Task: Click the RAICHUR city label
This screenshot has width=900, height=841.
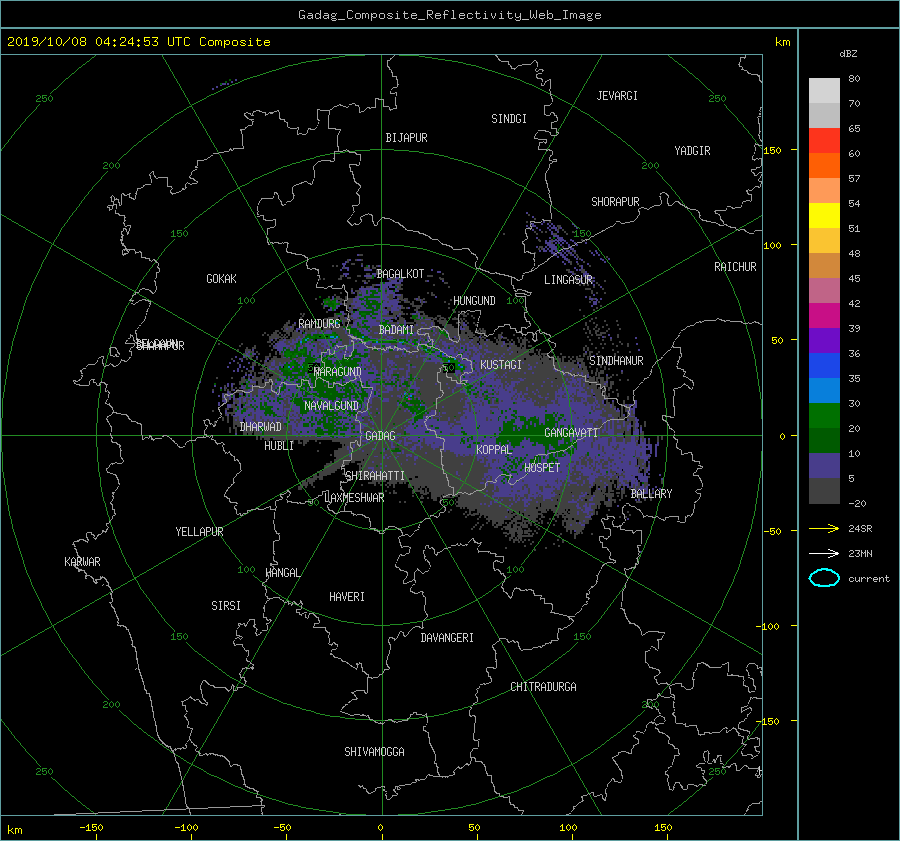Action: (x=735, y=267)
